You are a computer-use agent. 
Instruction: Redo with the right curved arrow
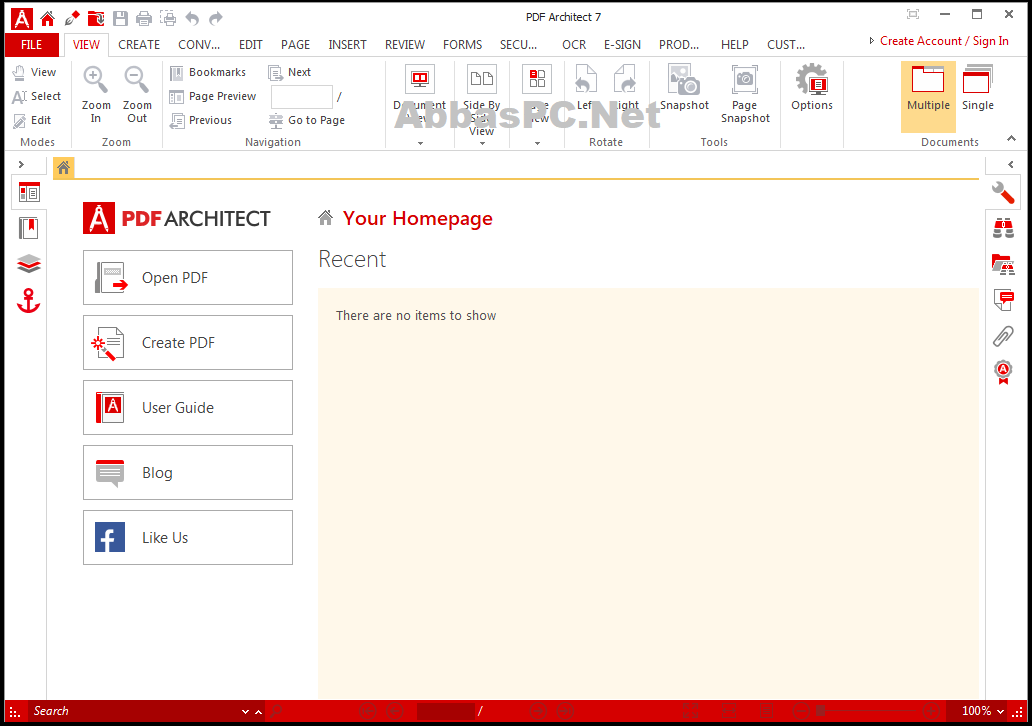coord(215,18)
